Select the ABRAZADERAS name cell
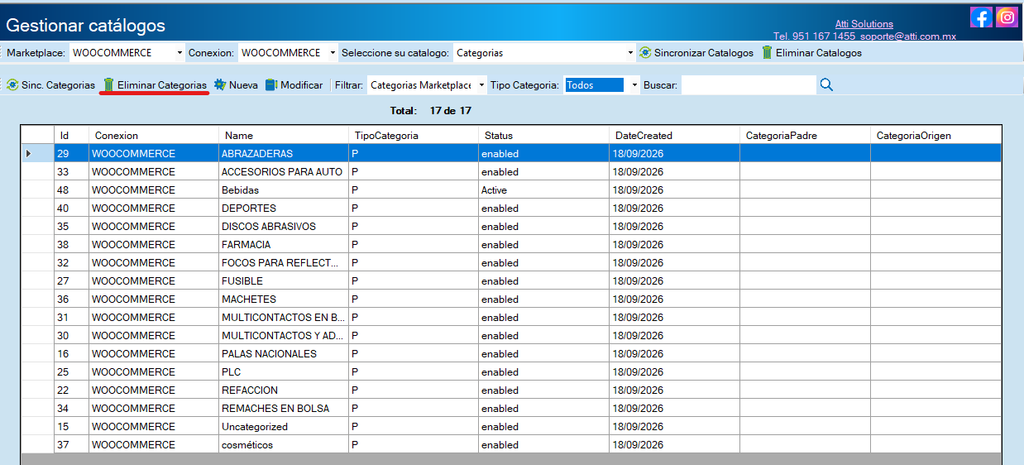The image size is (1024, 465). tap(283, 153)
